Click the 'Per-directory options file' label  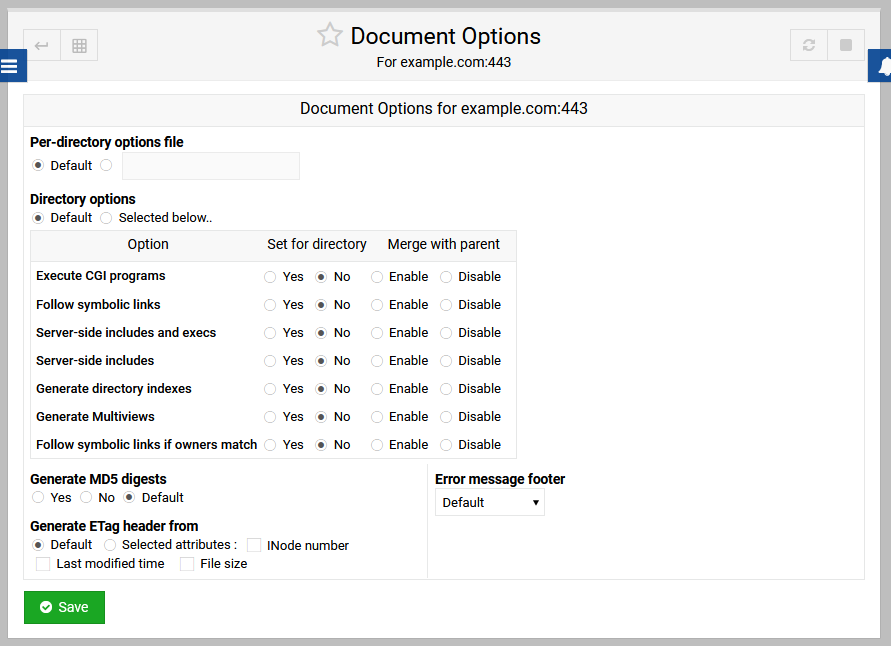pos(107,142)
